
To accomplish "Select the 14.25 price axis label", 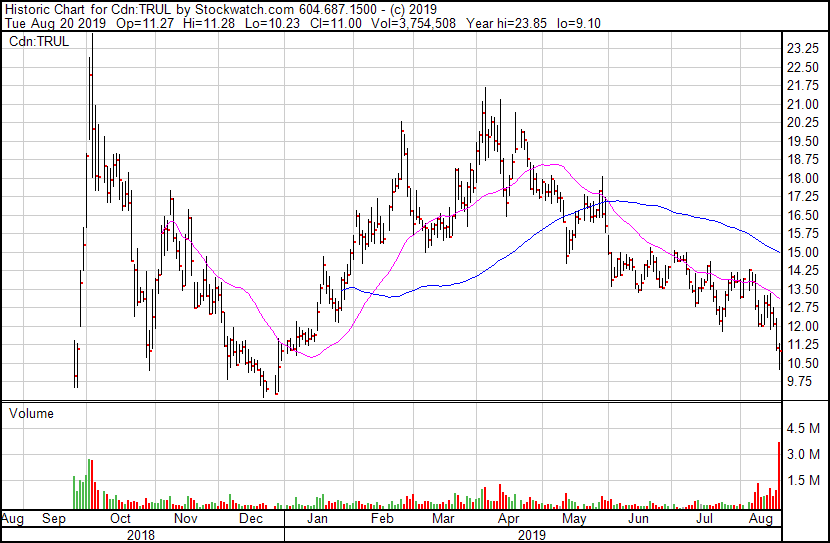I will 803,271.
